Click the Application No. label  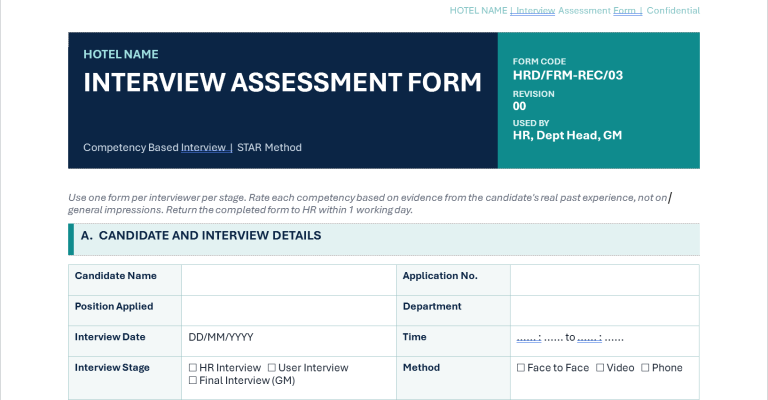tap(440, 276)
